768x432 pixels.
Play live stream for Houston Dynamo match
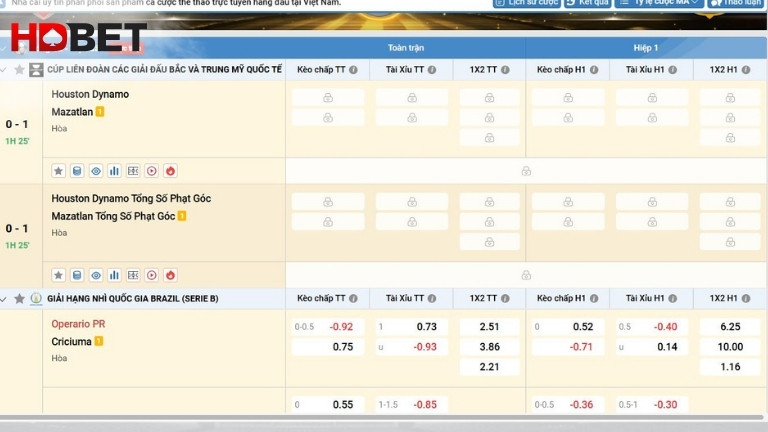(151, 171)
